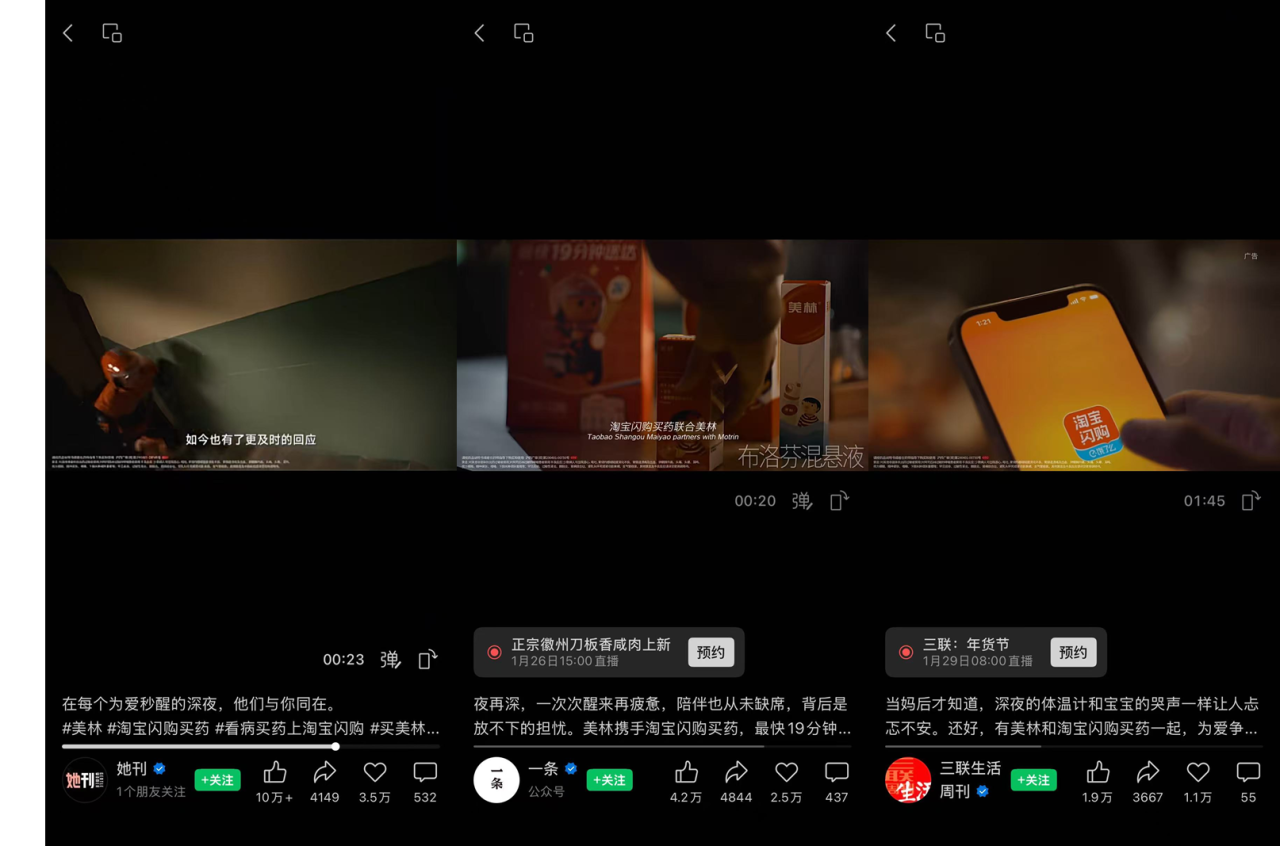1280x846 pixels.
Task: Follow 她刊 via the +关注 button
Action: click(x=217, y=779)
